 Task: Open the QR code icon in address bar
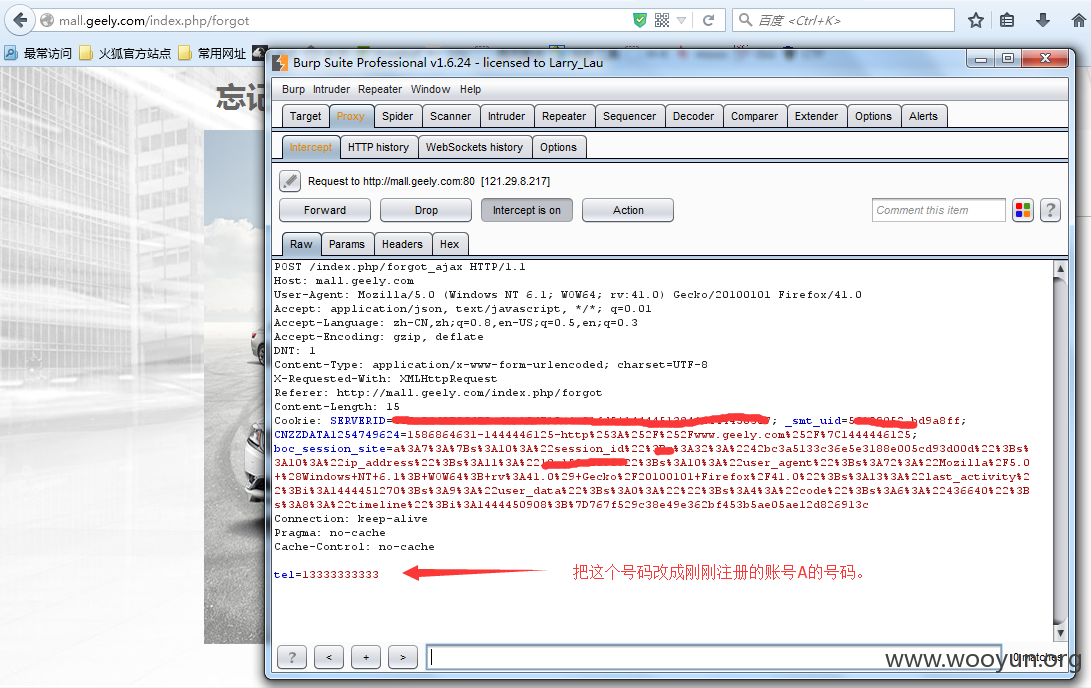point(662,20)
